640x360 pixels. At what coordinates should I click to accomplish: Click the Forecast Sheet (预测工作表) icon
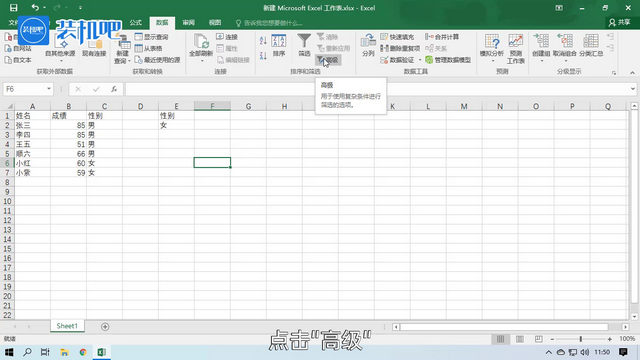(516, 49)
